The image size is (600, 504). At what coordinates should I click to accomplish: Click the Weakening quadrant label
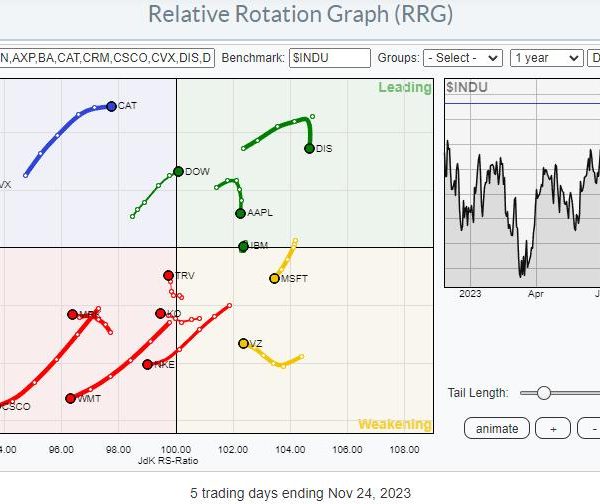tap(395, 424)
